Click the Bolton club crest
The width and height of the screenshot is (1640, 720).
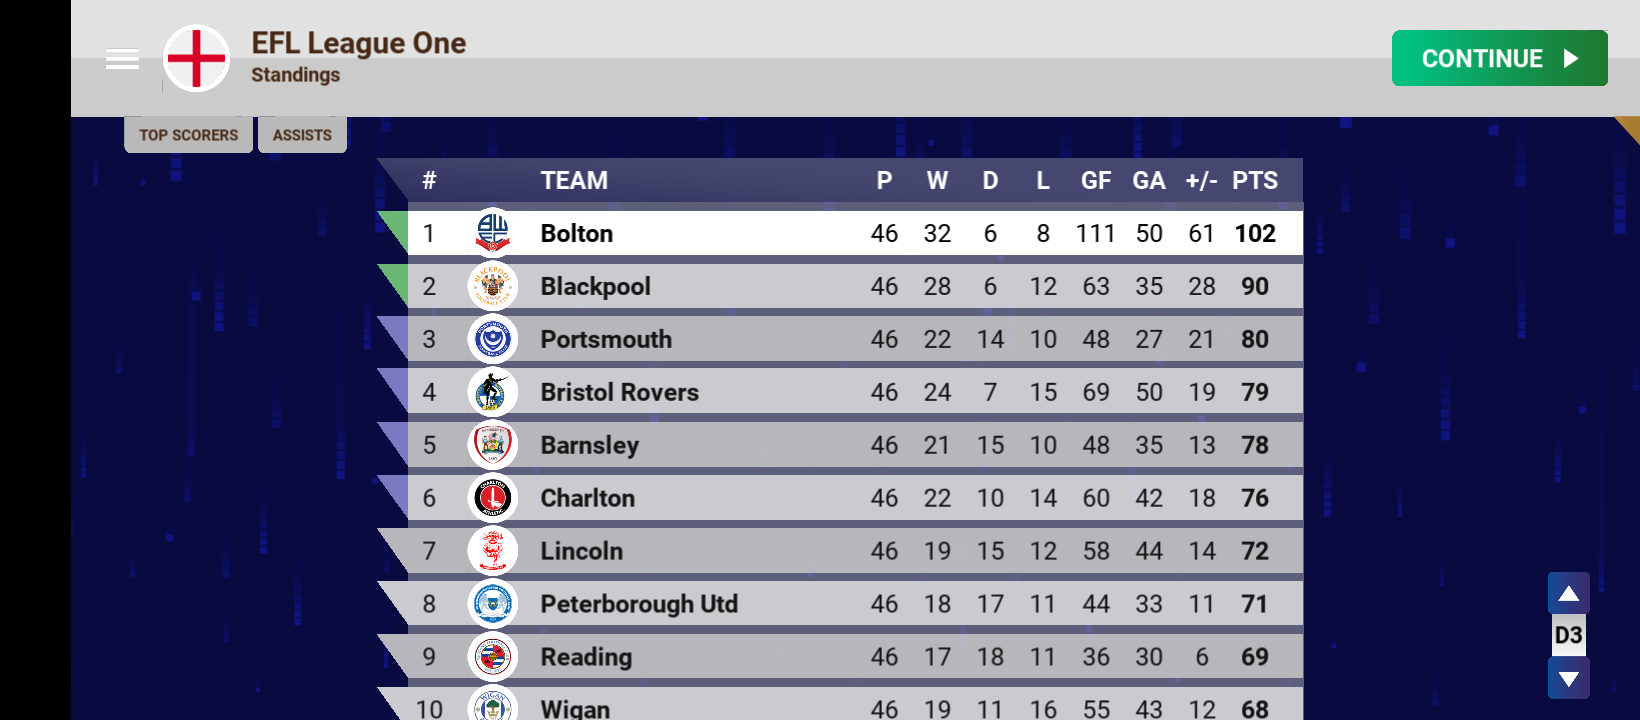(x=492, y=233)
